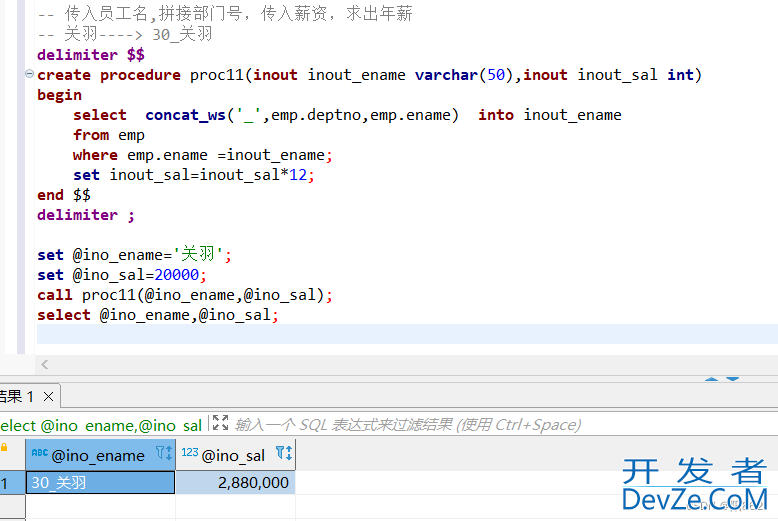Click the editor's left horizontal scroll arrow

pos(45,365)
